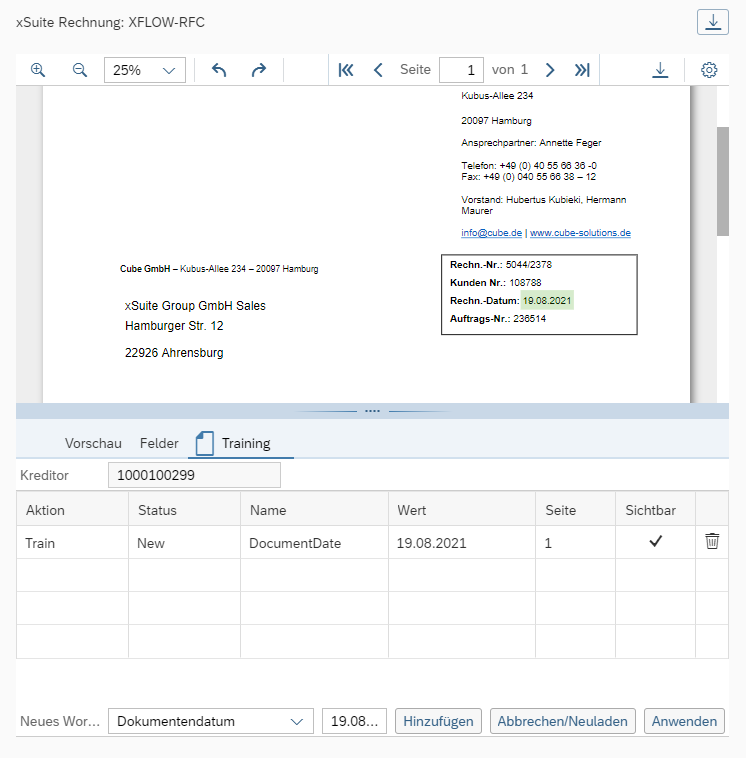Click the splitter handle between panes
The height and width of the screenshot is (758, 746).
372,411
